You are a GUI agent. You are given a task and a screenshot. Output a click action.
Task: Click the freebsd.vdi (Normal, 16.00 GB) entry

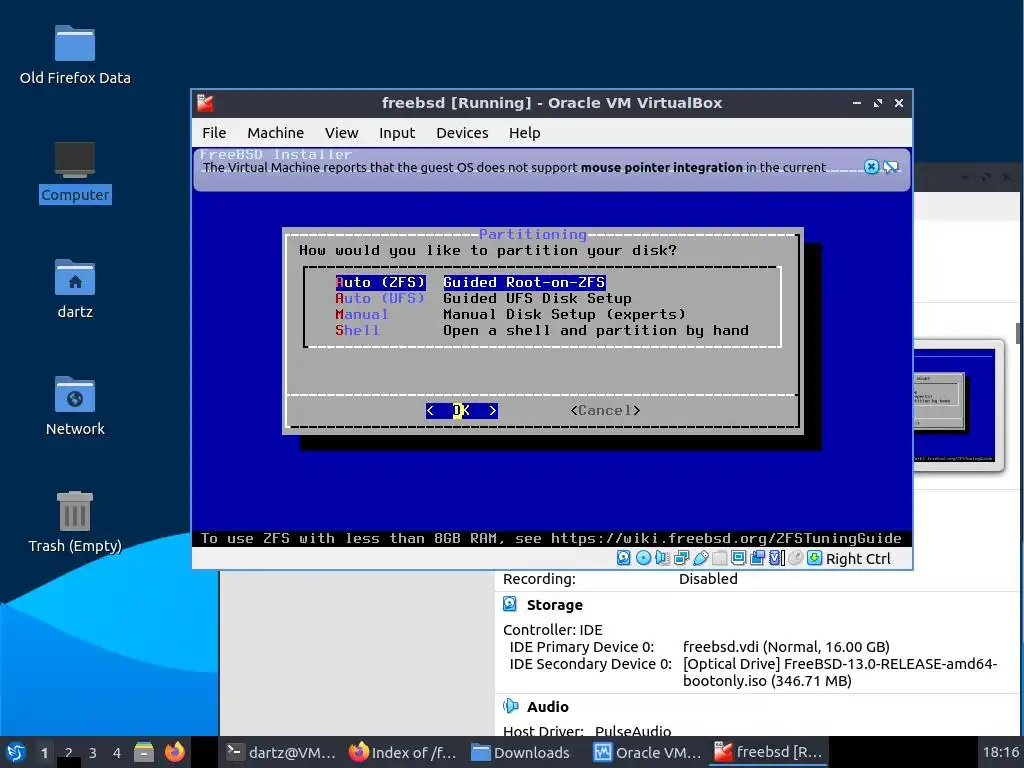[786, 647]
